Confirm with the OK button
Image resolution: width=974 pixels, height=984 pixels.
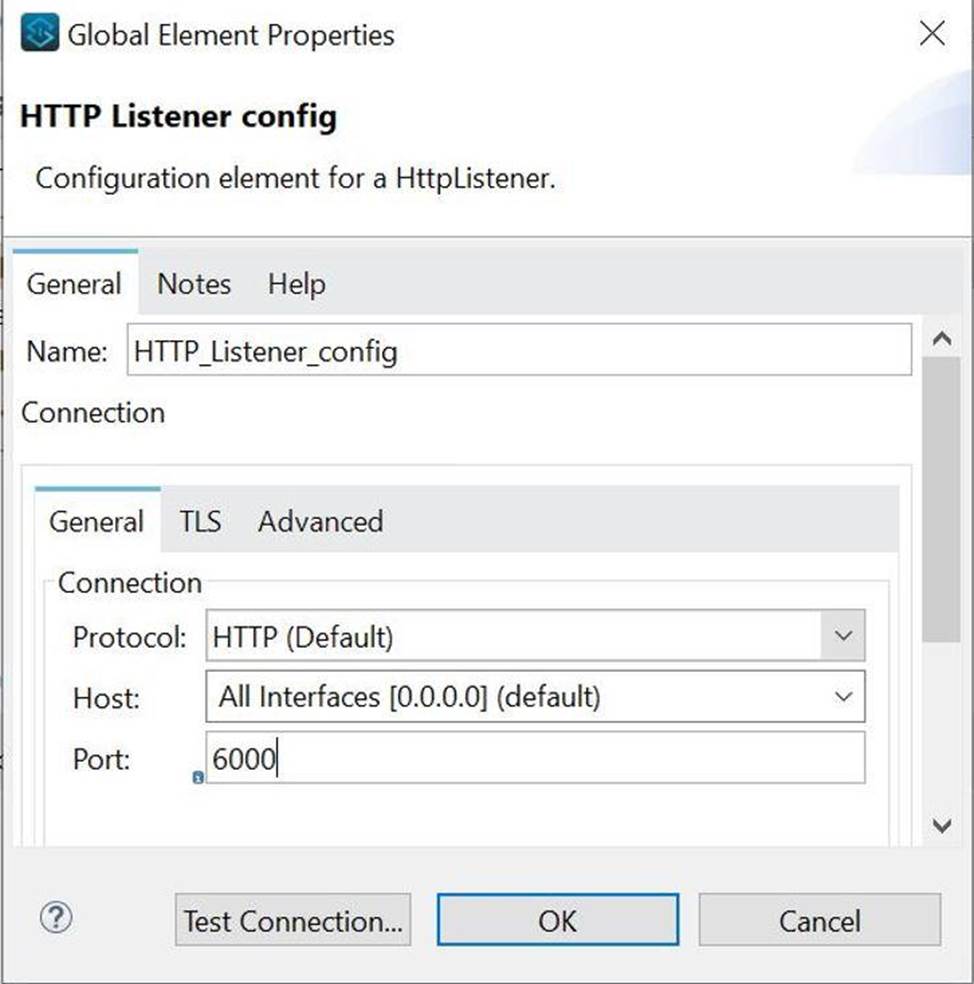coord(557,920)
